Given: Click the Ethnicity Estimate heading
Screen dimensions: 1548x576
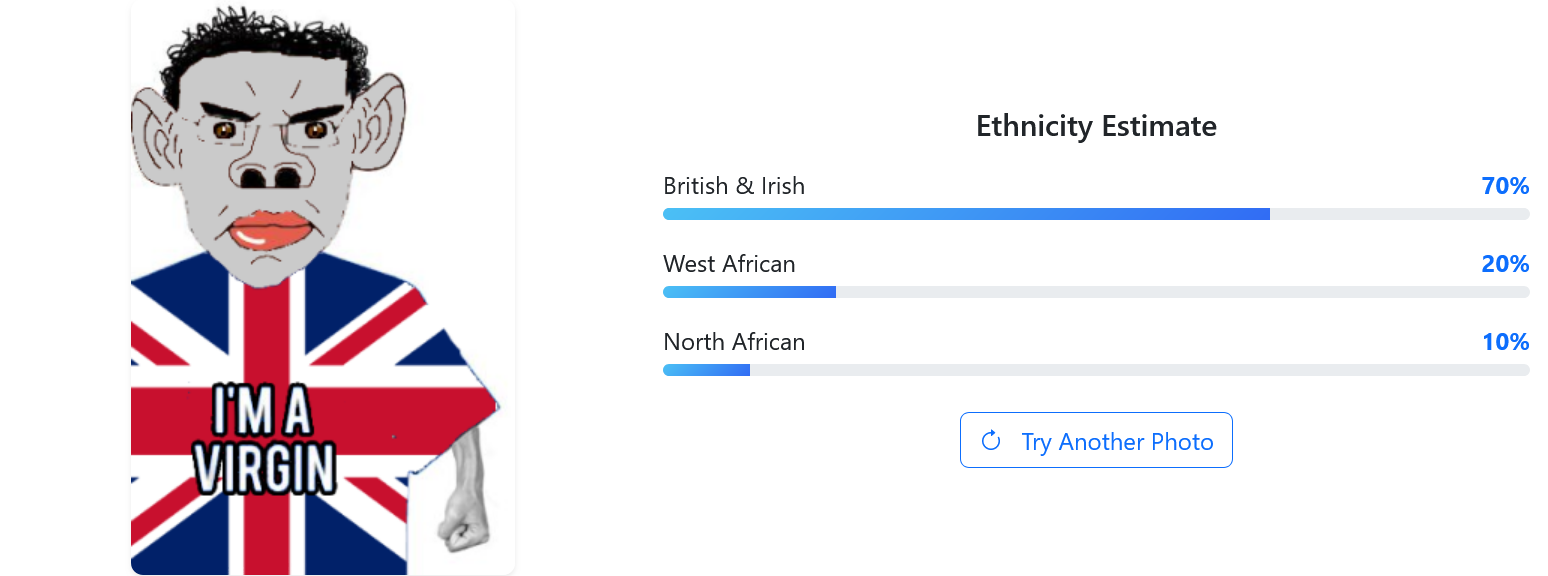Looking at the screenshot, I should pyautogui.click(x=1096, y=126).
